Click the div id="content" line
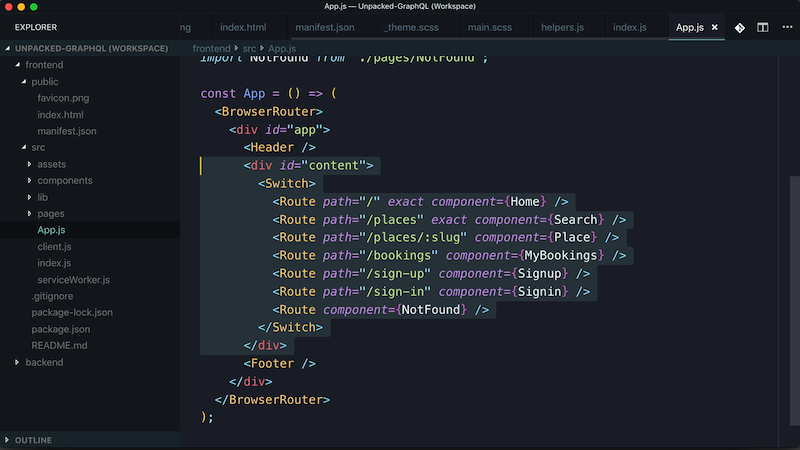Viewport: 800px width, 450px height. 308,165
